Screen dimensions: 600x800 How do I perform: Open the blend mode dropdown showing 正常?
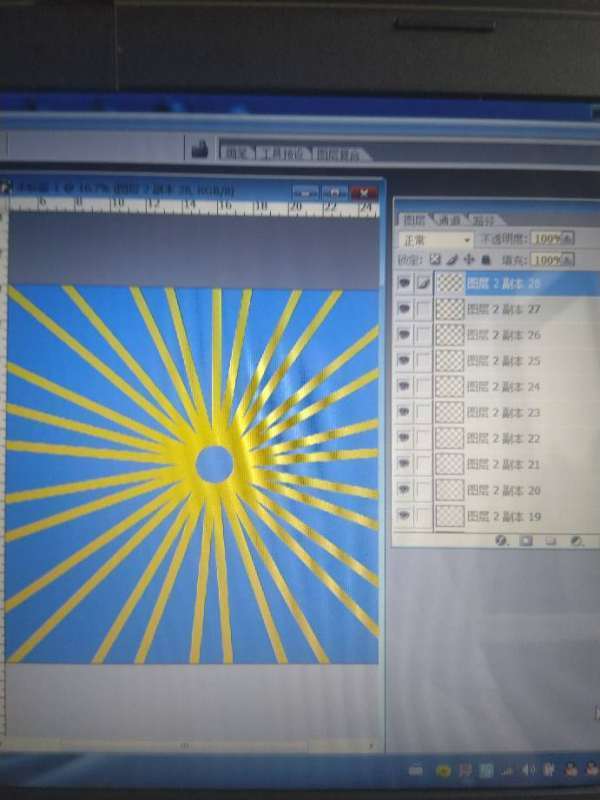pos(435,240)
